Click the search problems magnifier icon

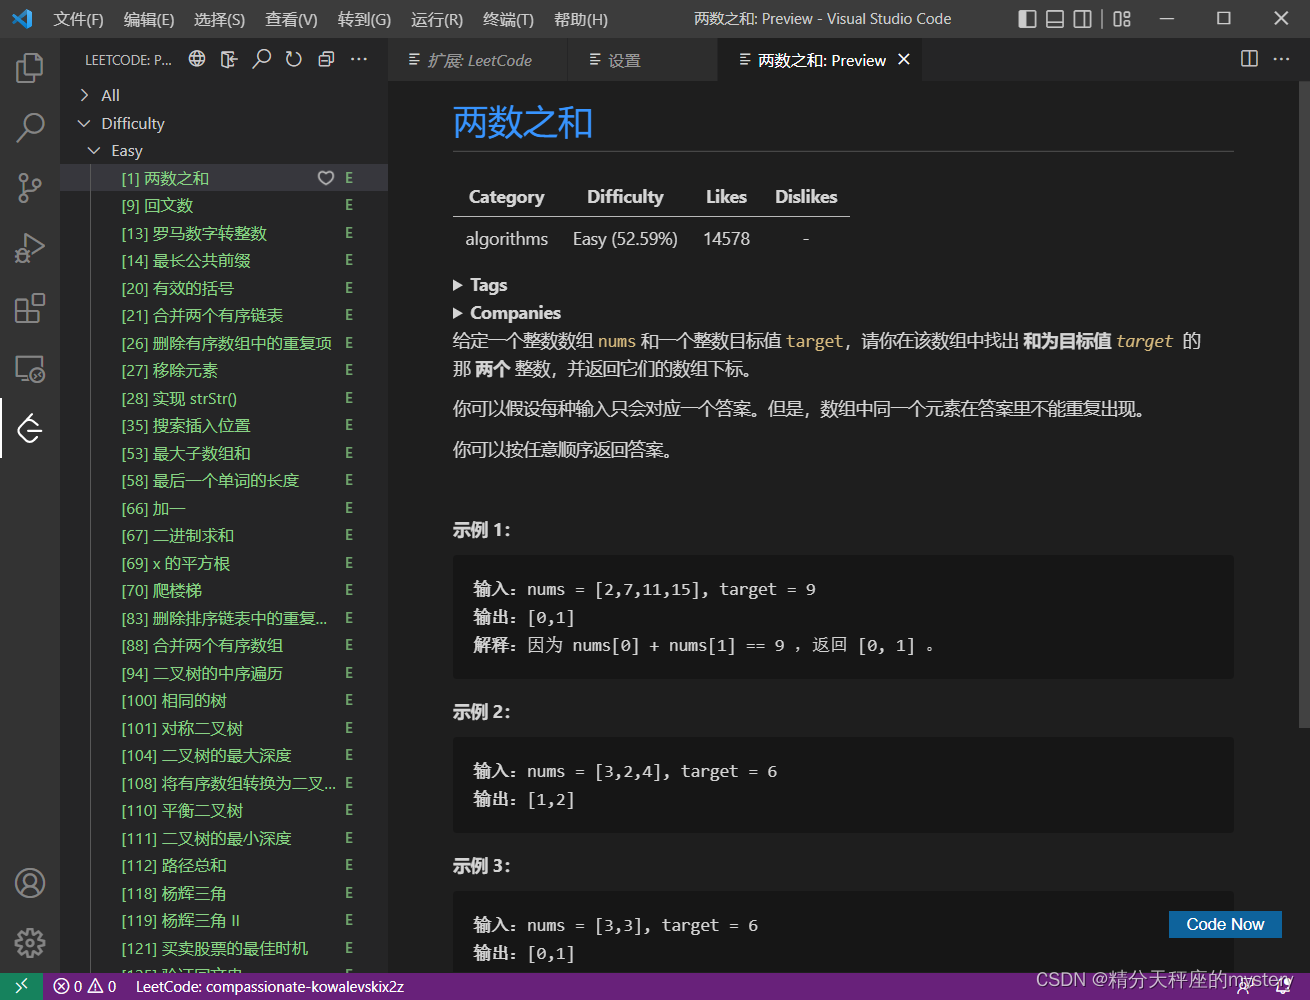click(x=261, y=58)
